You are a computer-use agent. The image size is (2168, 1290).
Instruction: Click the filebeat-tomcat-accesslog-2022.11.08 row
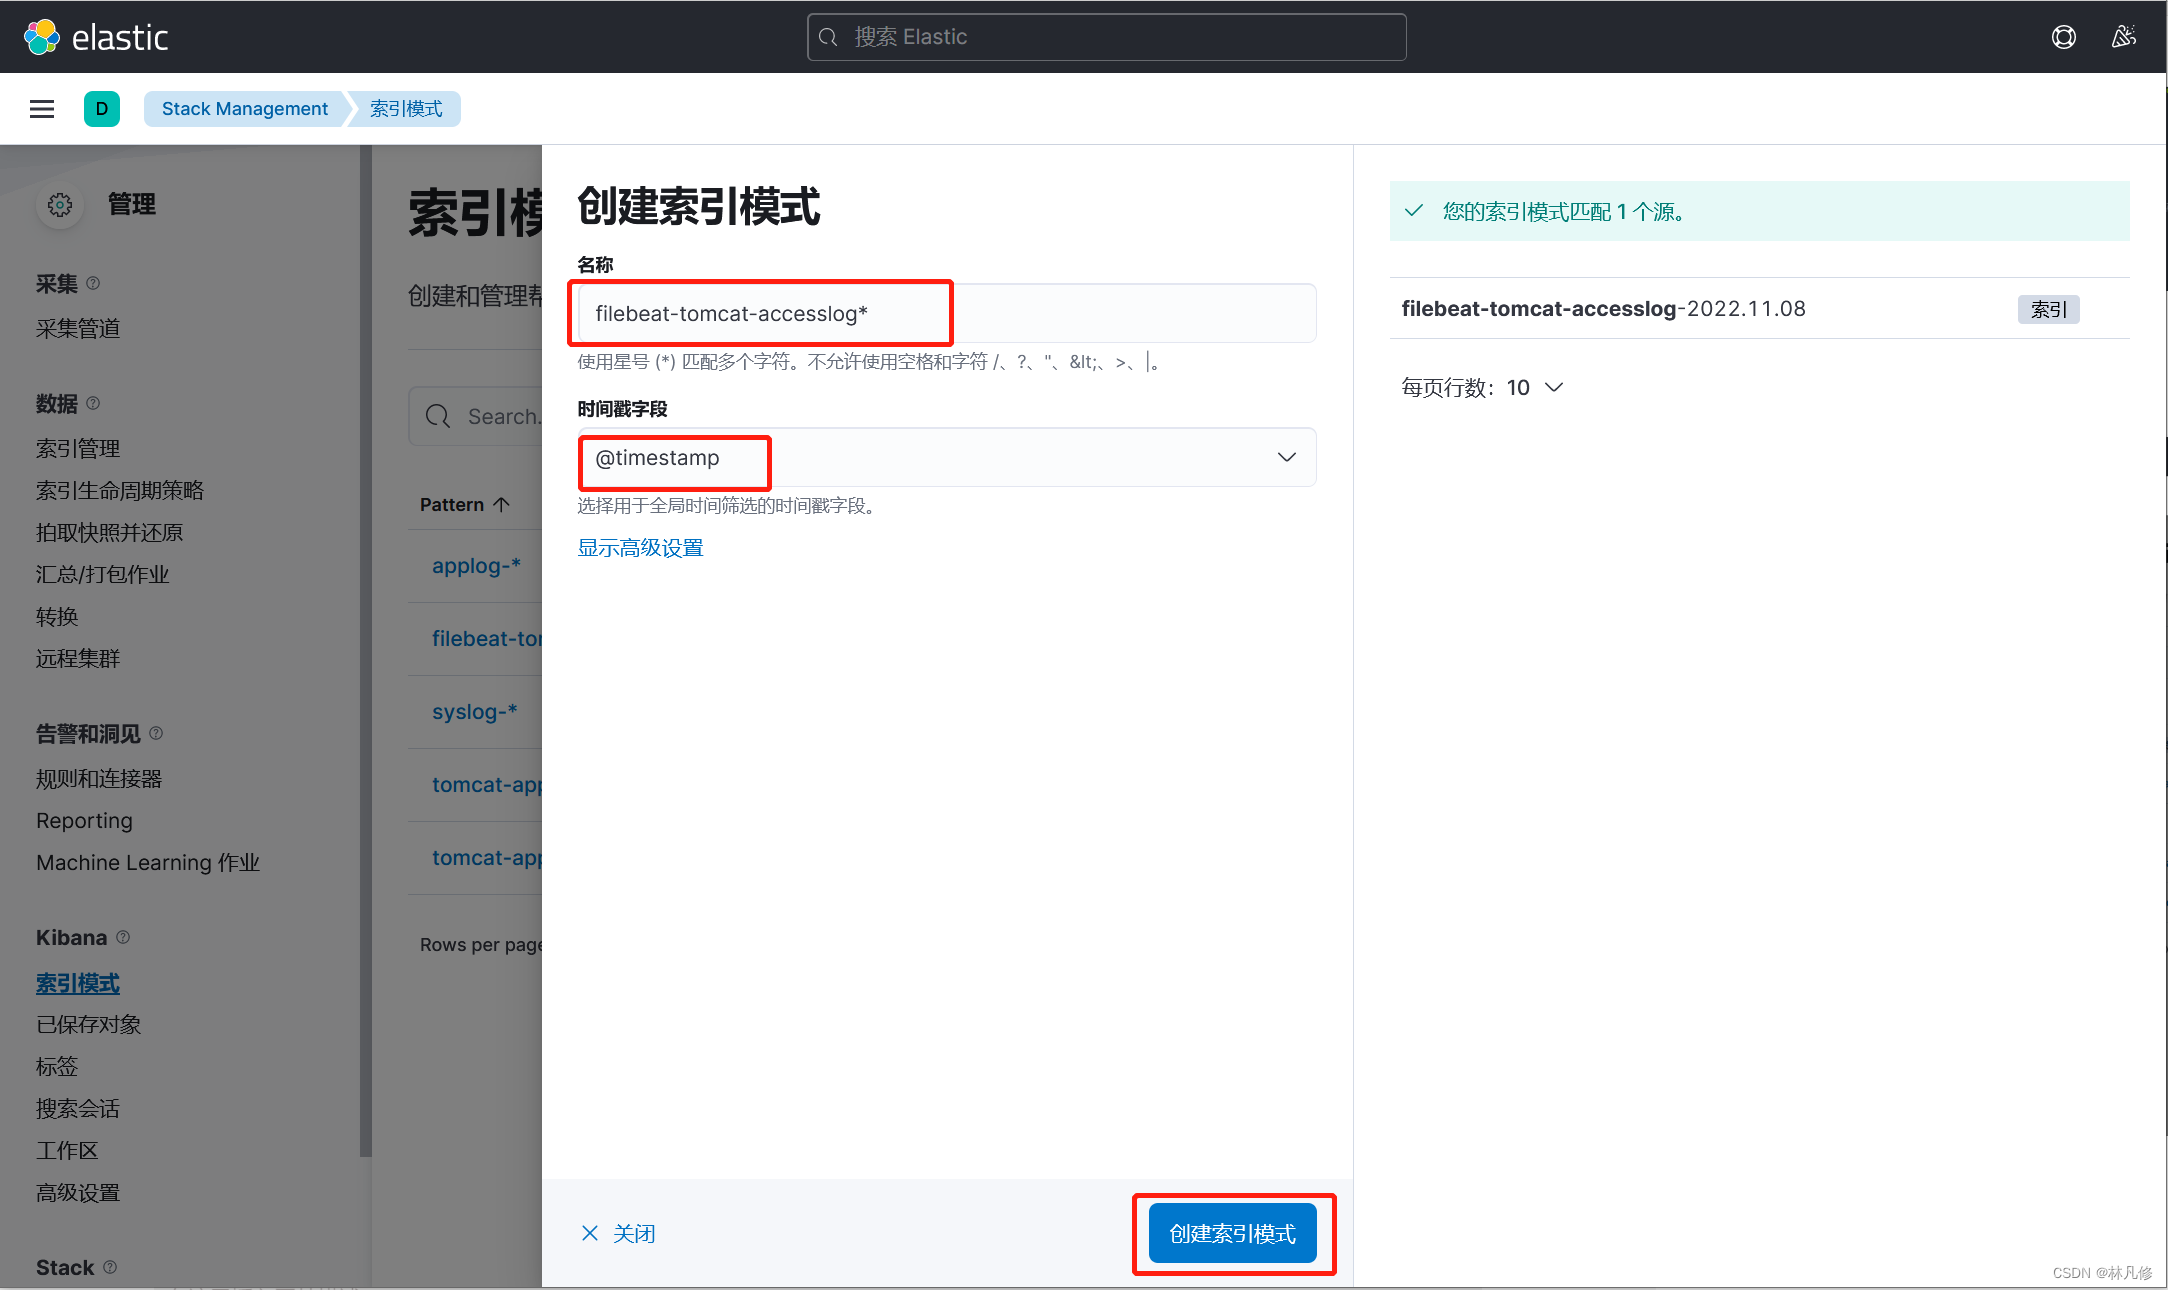[x=1759, y=308]
